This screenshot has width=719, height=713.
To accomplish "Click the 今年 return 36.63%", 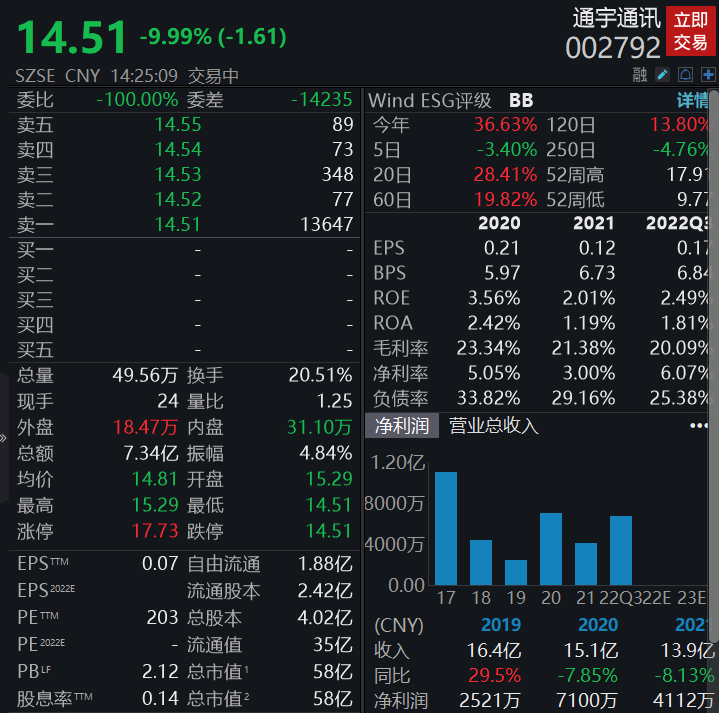I will pos(505,125).
